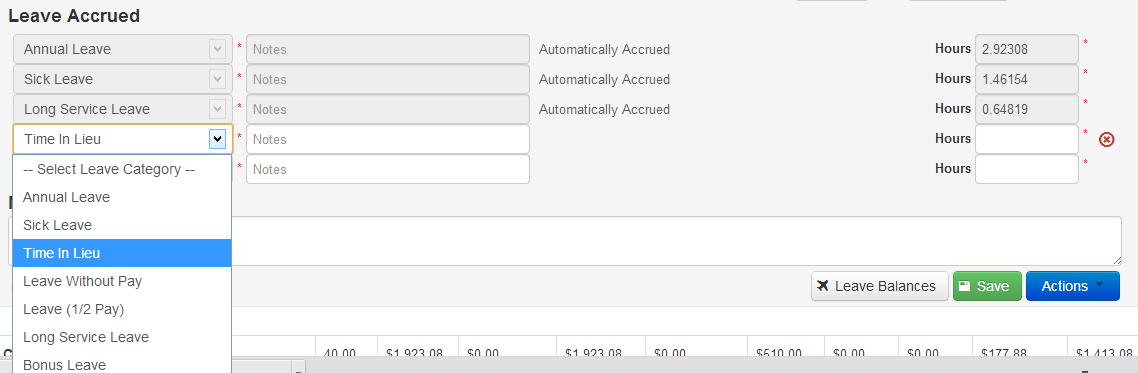Save the leave accrued changes
1138x373 pixels.
(987, 286)
